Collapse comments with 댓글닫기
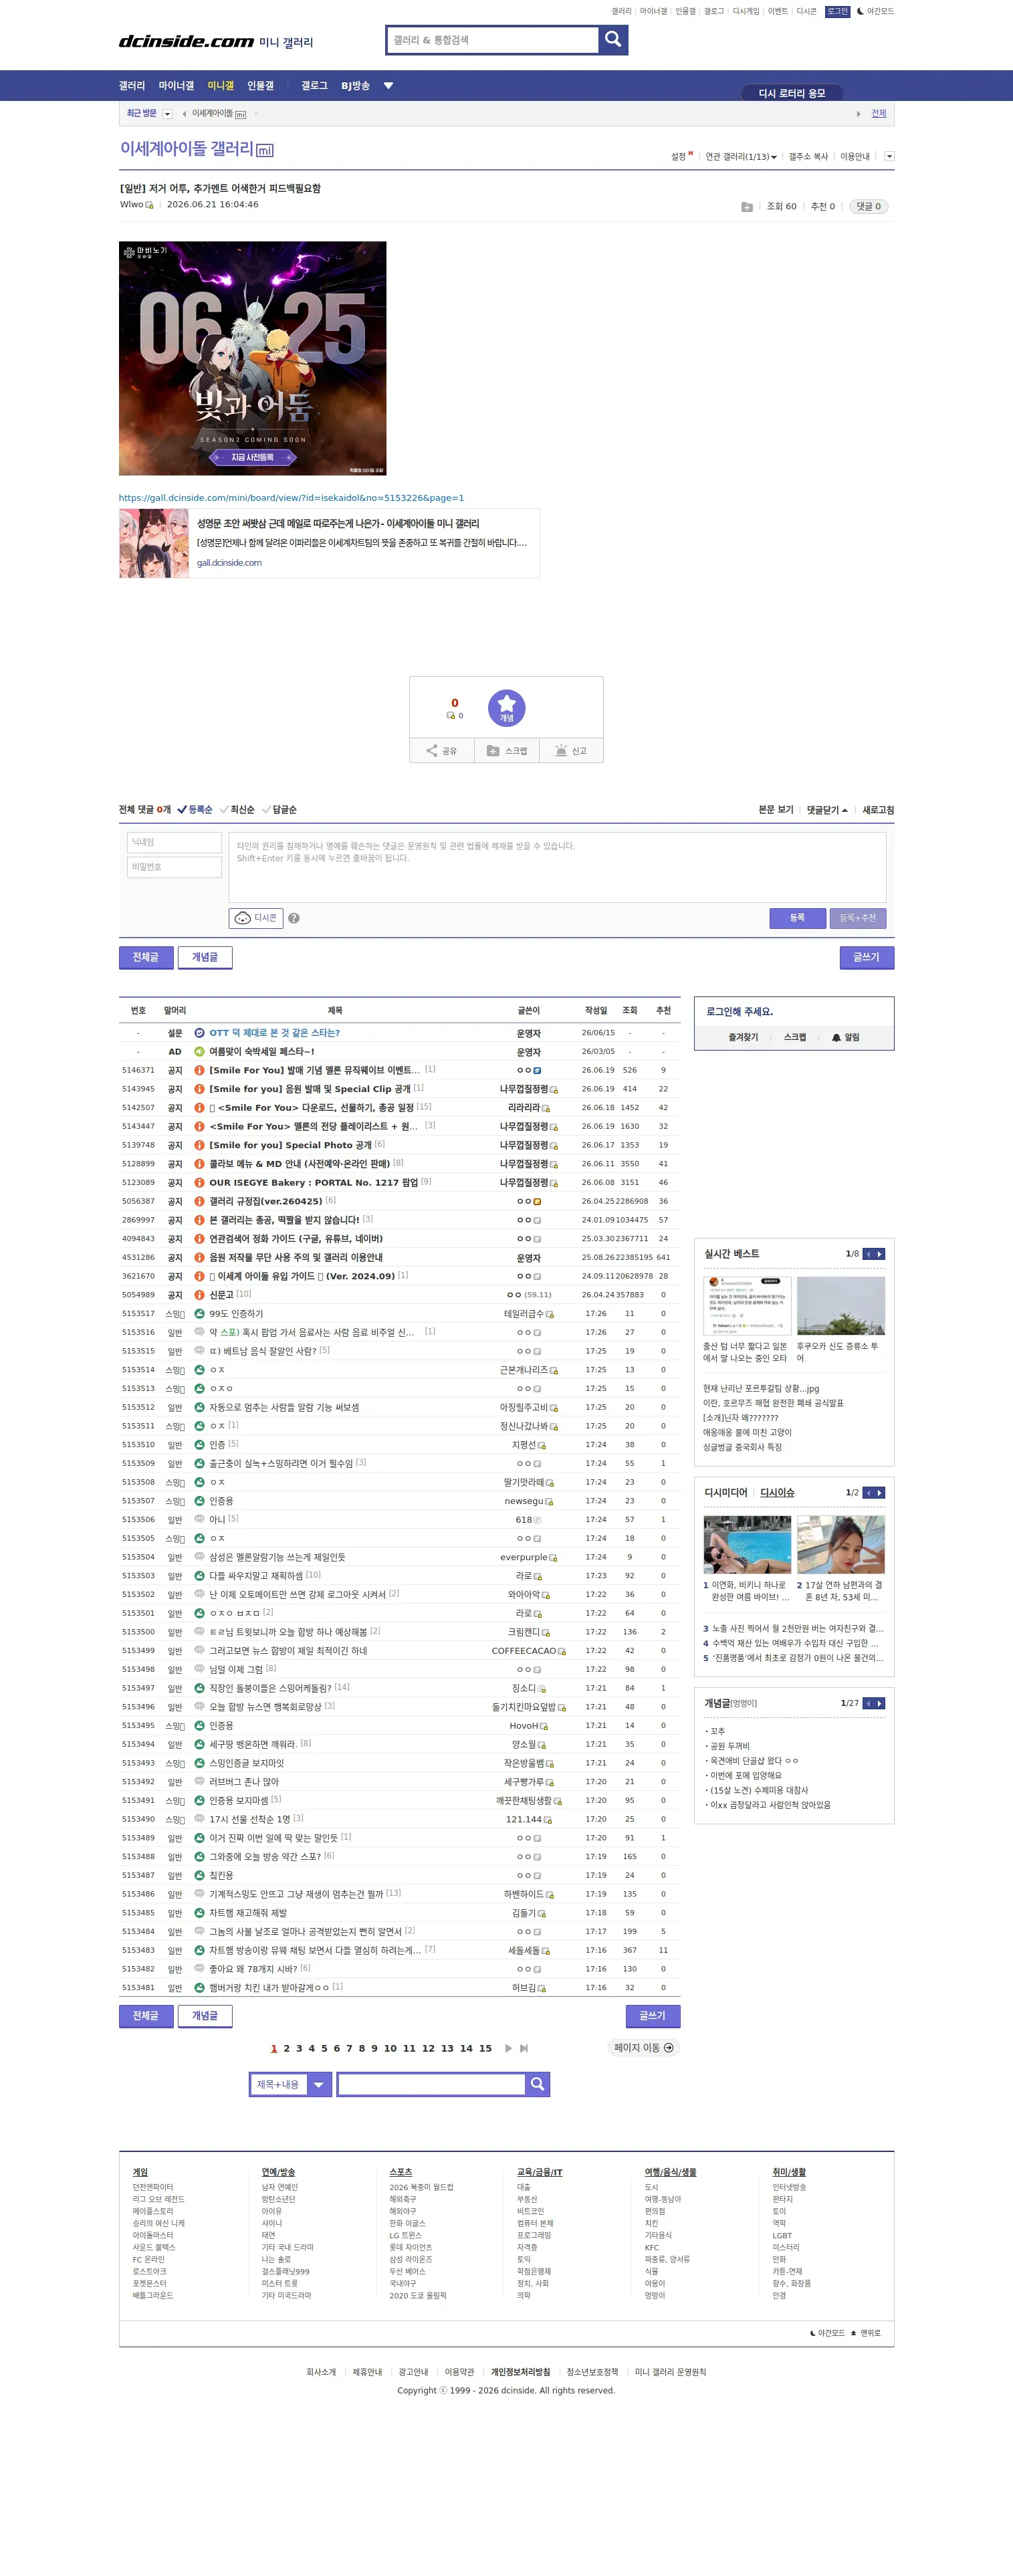 pos(827,810)
